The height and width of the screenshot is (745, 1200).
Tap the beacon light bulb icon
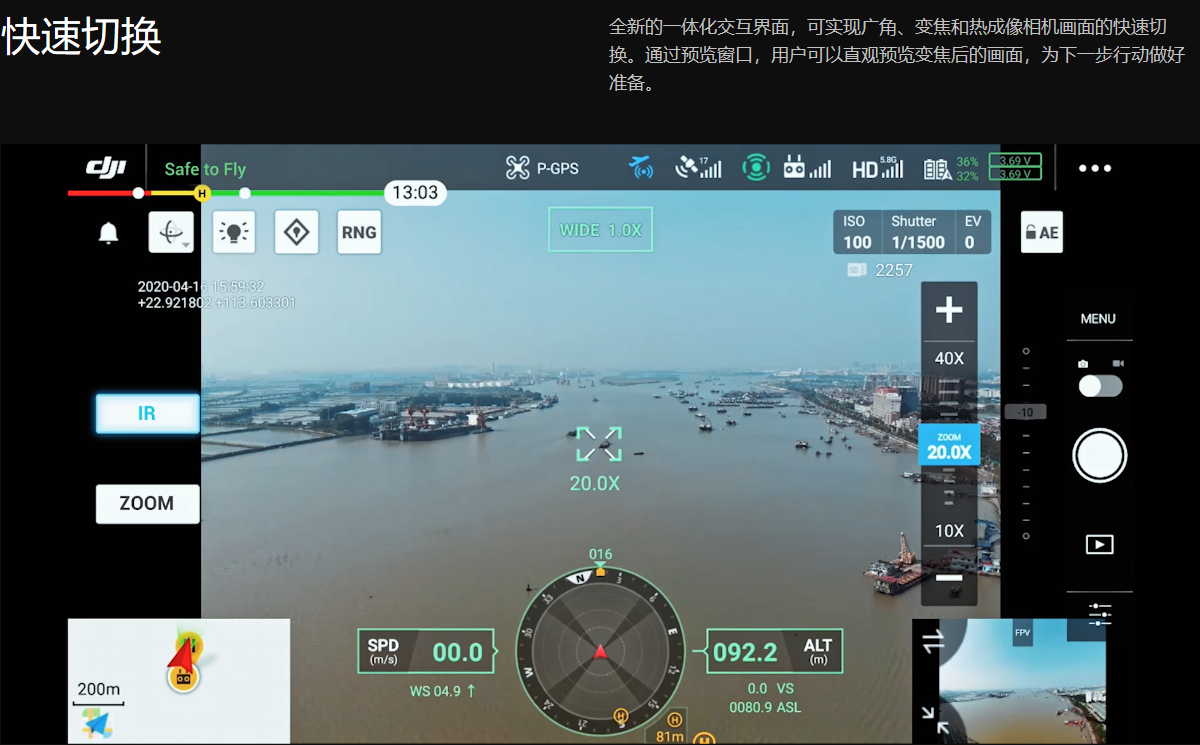click(234, 232)
